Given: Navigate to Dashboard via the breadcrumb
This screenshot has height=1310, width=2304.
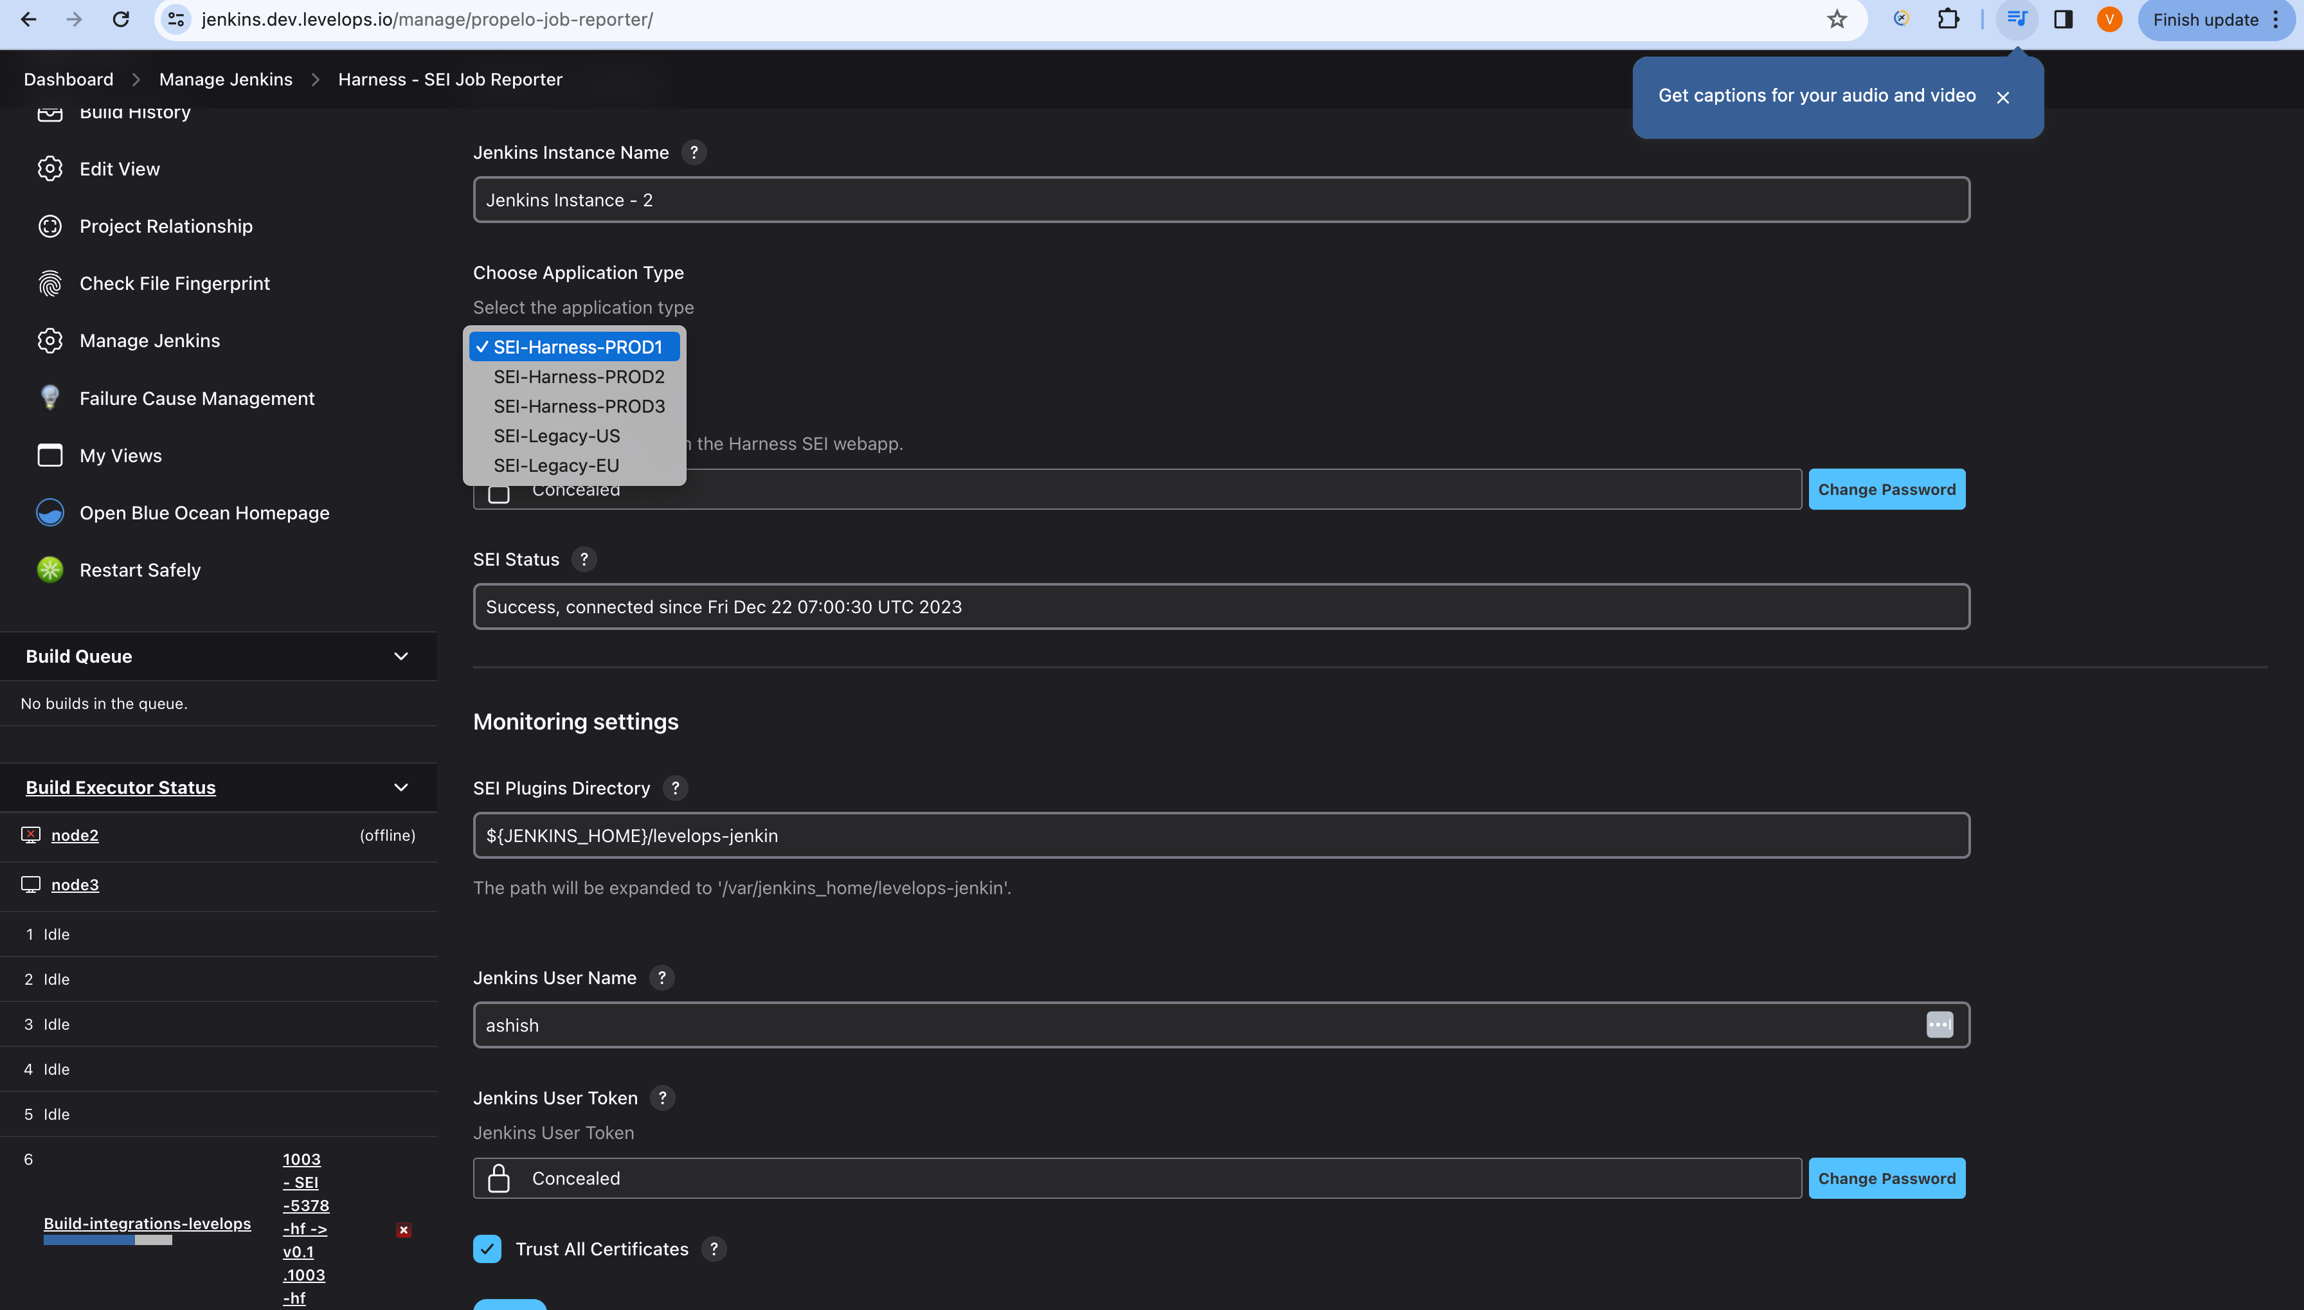Looking at the screenshot, I should point(68,79).
